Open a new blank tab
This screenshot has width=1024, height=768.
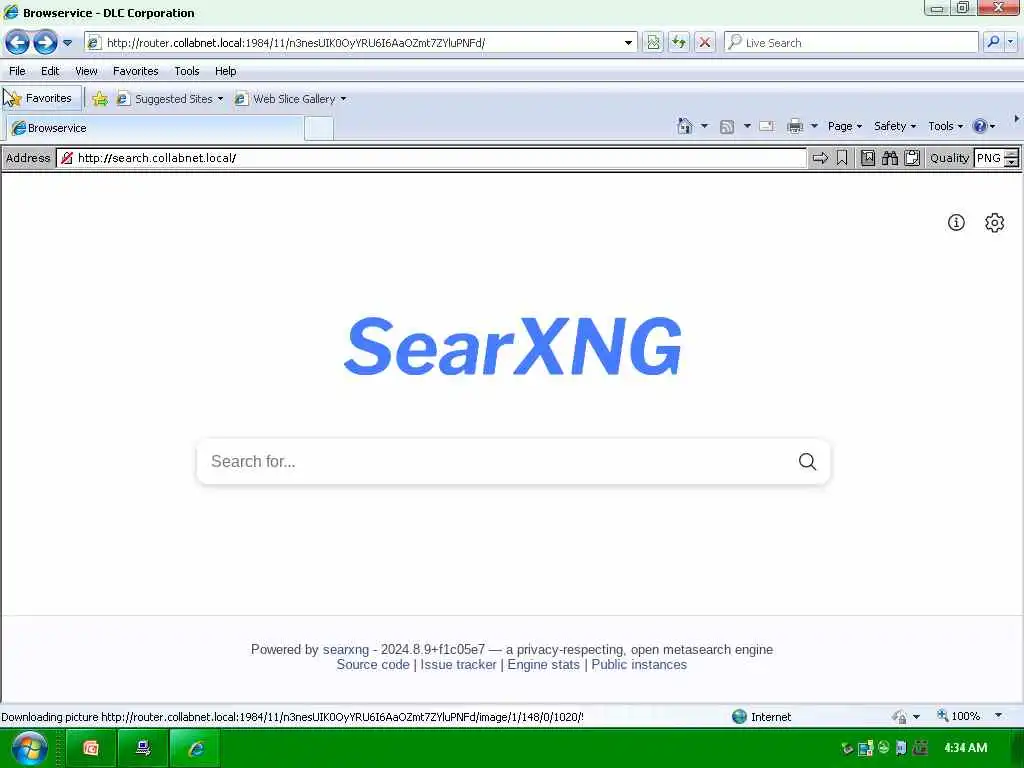point(319,128)
